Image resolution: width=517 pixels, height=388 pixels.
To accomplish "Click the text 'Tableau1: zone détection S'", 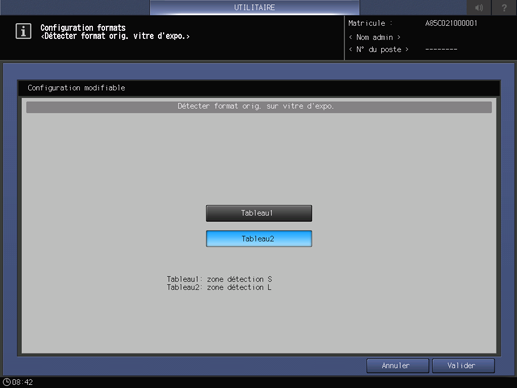I will (x=219, y=279).
